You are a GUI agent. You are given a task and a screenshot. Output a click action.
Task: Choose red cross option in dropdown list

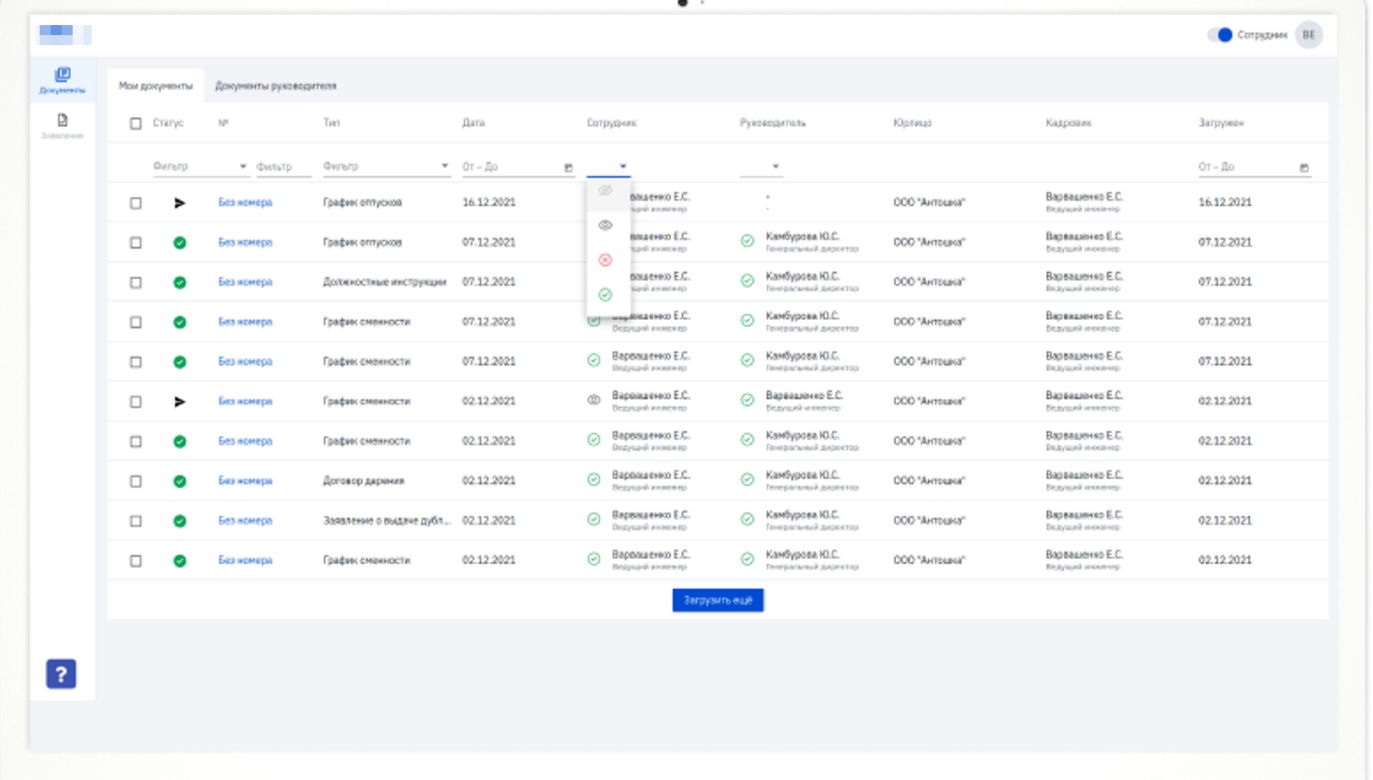(x=605, y=260)
